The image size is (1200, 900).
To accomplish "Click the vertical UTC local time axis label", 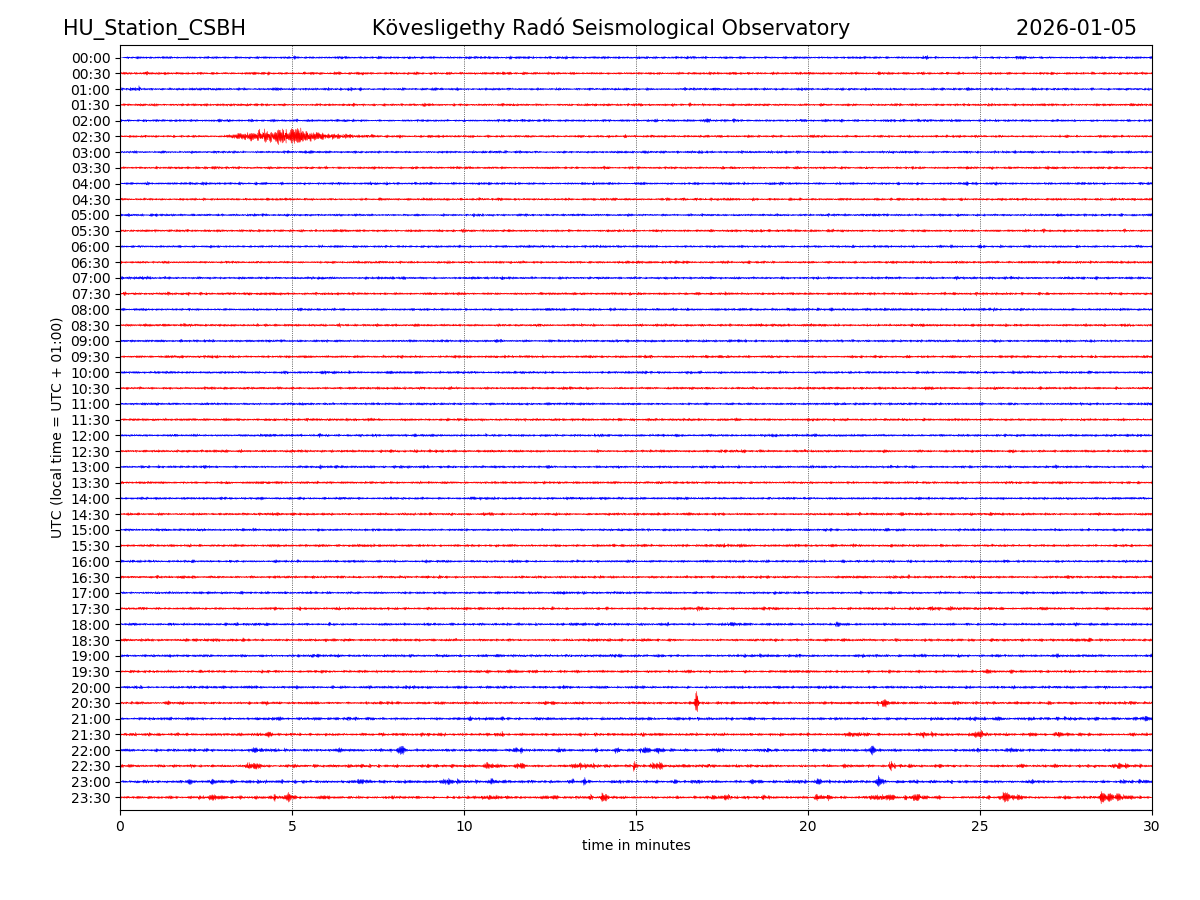I will point(57,428).
